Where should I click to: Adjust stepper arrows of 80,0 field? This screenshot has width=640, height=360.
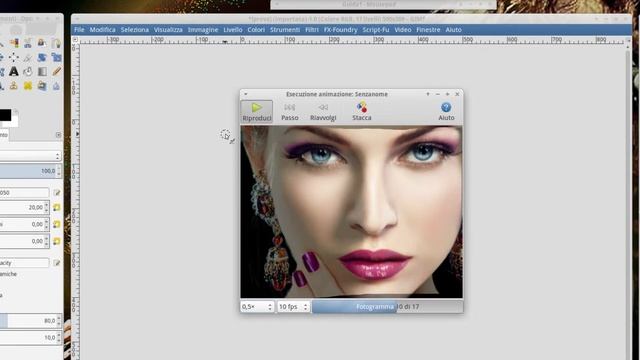pos(58,321)
